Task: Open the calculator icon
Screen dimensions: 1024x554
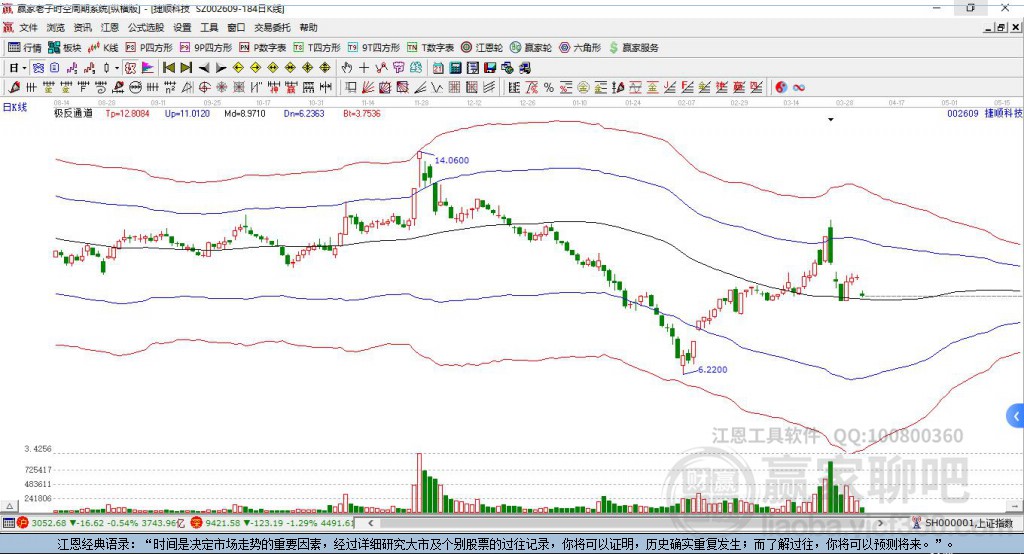Action: (x=455, y=68)
